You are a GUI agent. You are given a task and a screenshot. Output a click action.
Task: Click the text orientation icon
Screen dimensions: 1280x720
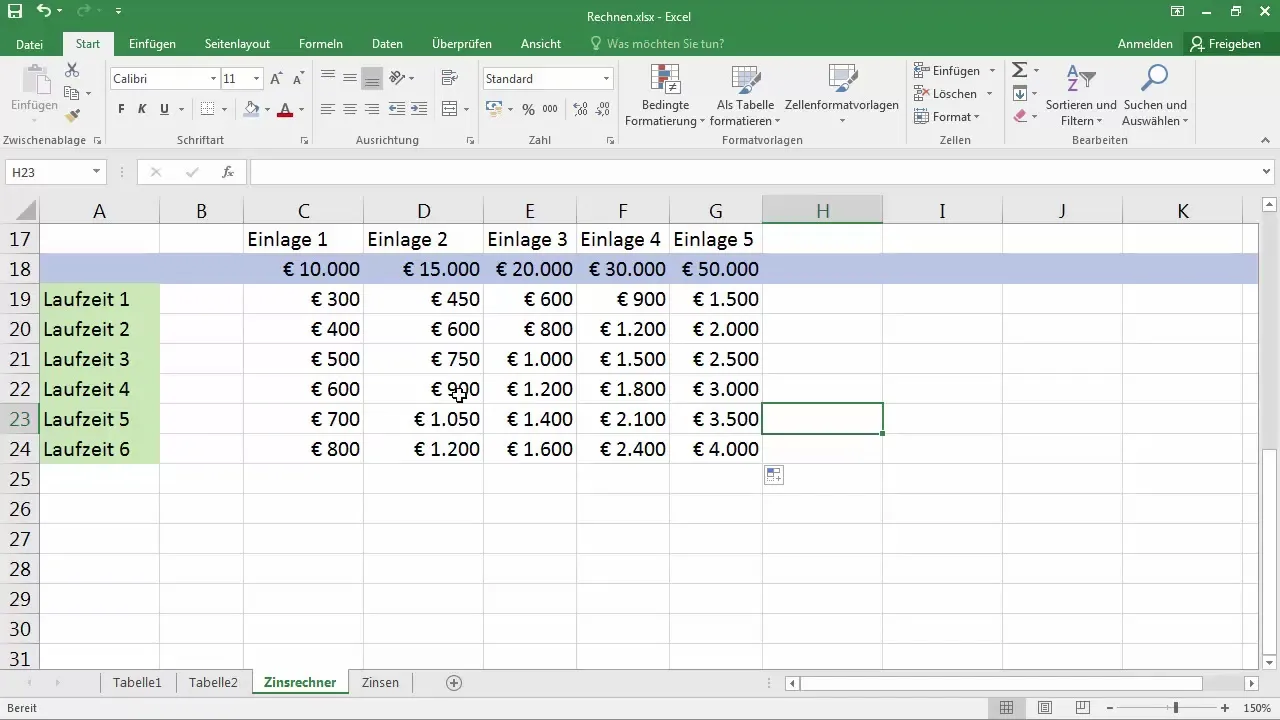click(x=397, y=78)
